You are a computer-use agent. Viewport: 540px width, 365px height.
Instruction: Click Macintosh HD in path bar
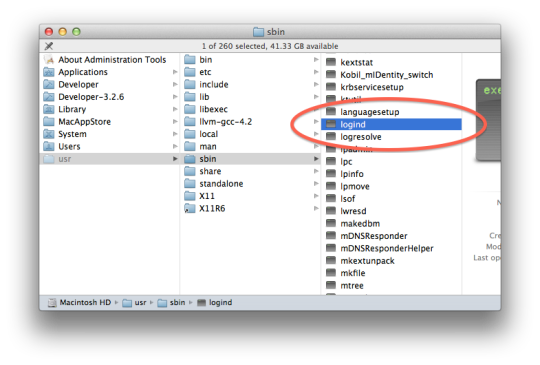(x=85, y=302)
